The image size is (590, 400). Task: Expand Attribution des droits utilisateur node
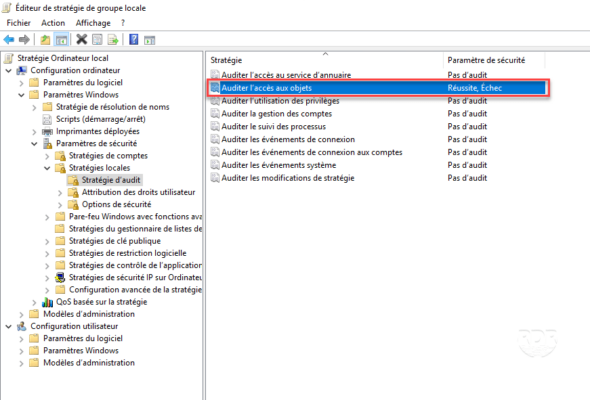(60, 193)
